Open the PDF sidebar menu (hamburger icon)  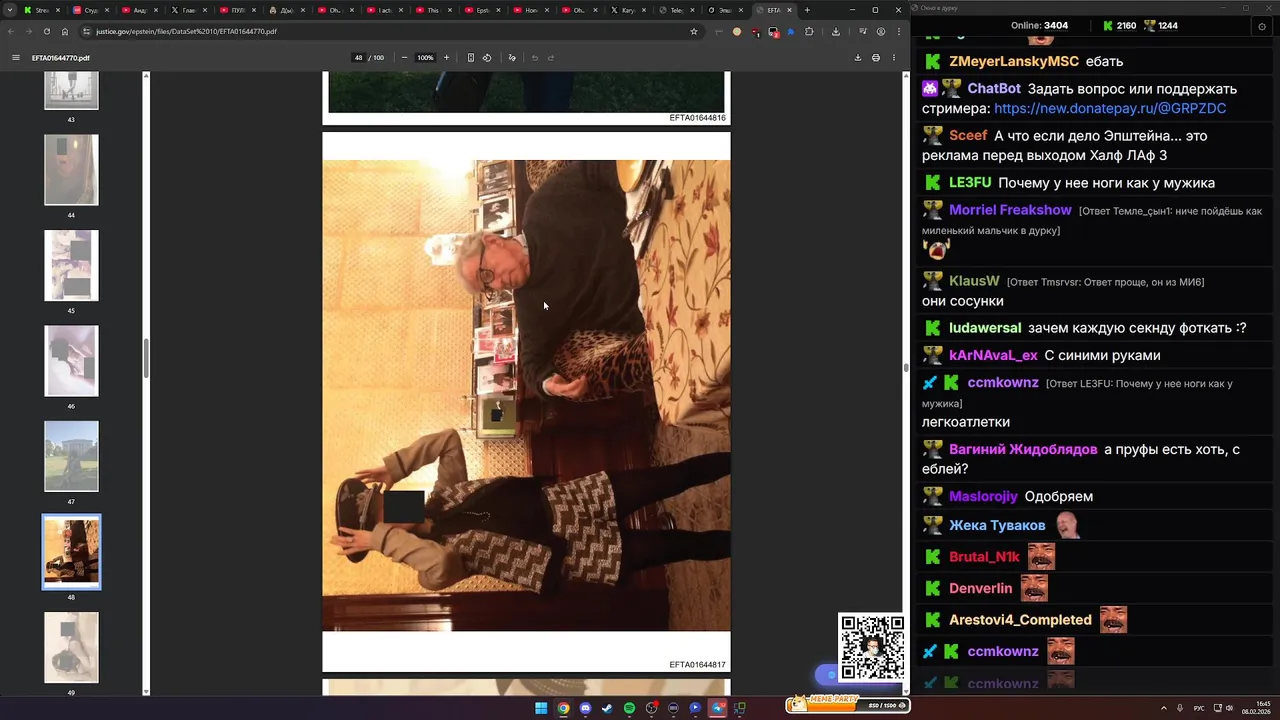click(15, 58)
